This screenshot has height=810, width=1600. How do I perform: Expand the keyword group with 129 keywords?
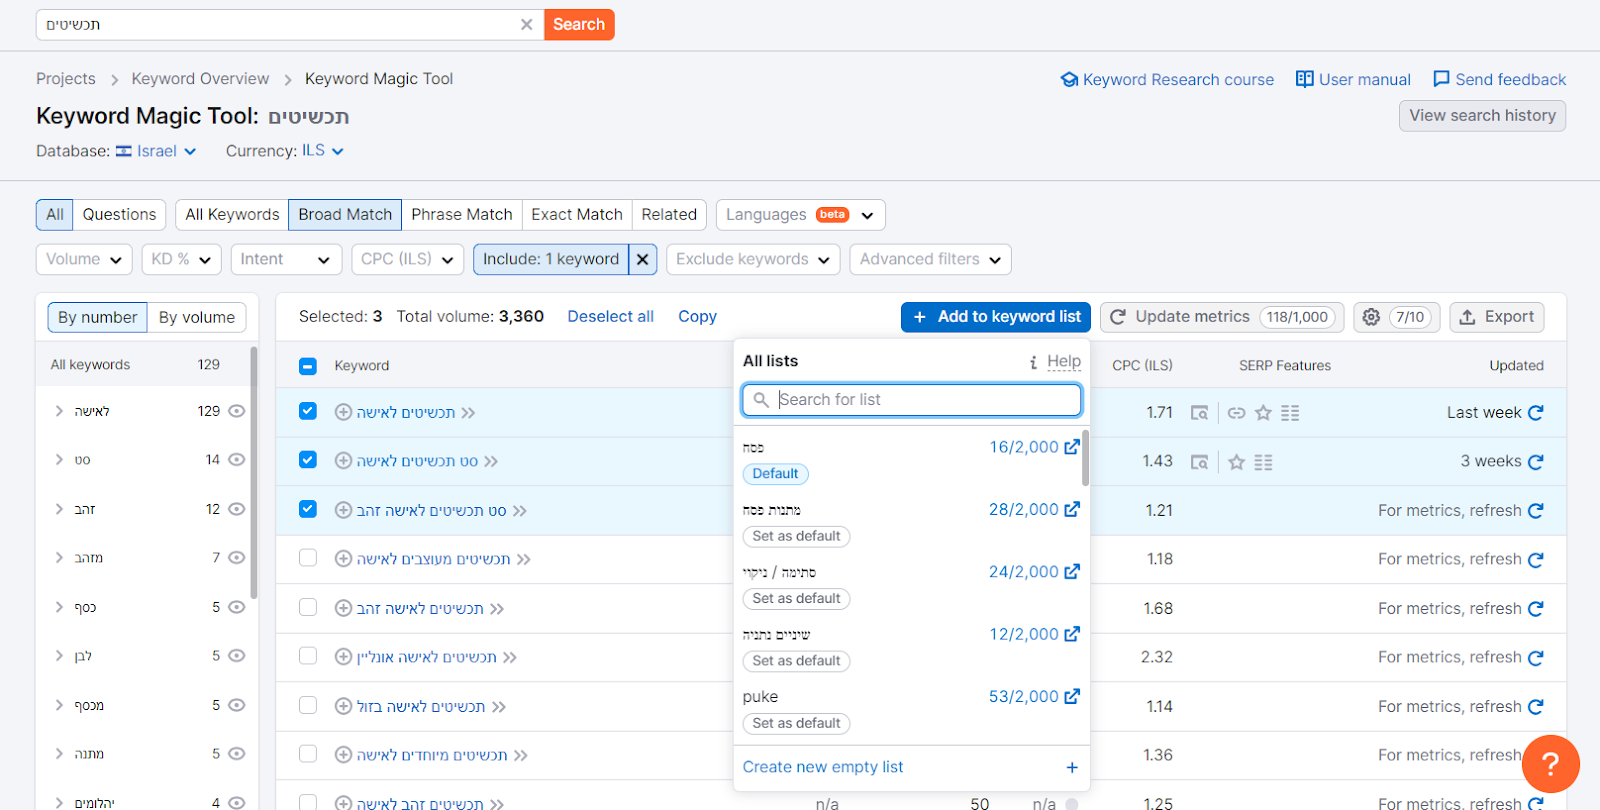click(x=59, y=411)
